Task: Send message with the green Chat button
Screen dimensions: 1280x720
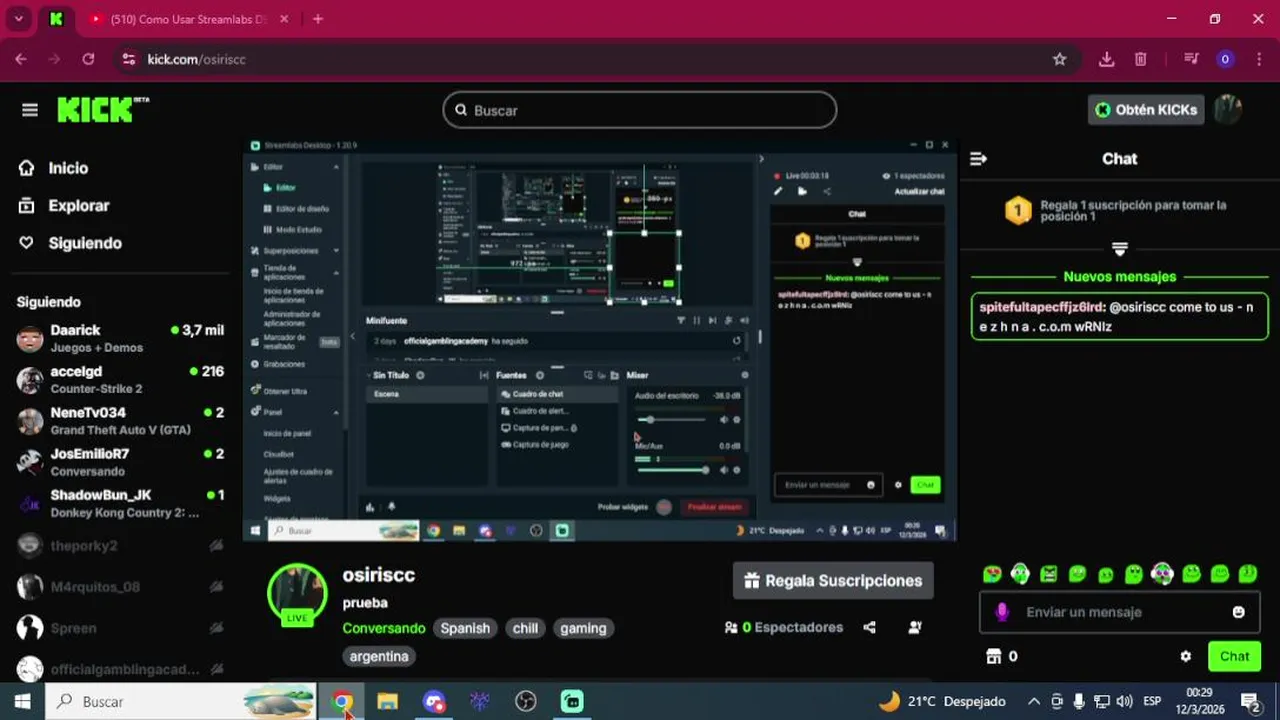Action: (1234, 656)
